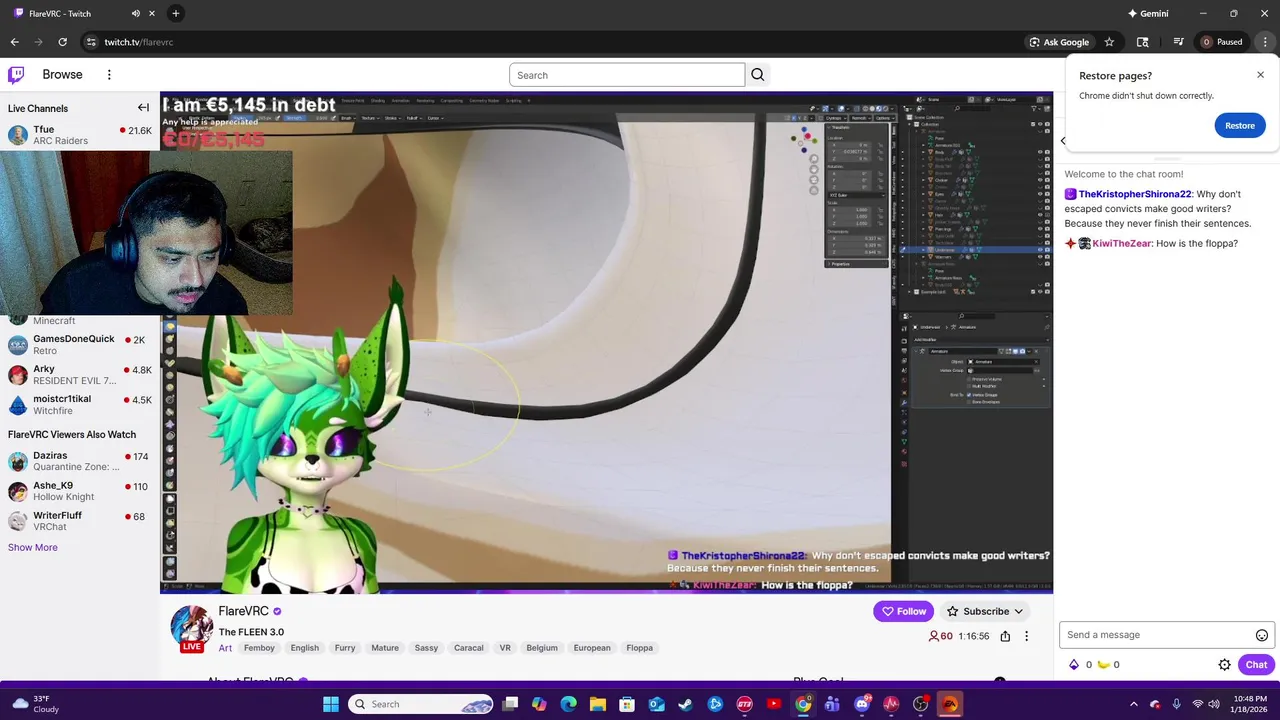
Task: Click KiwiTheZear username in chat
Action: 1121,244
